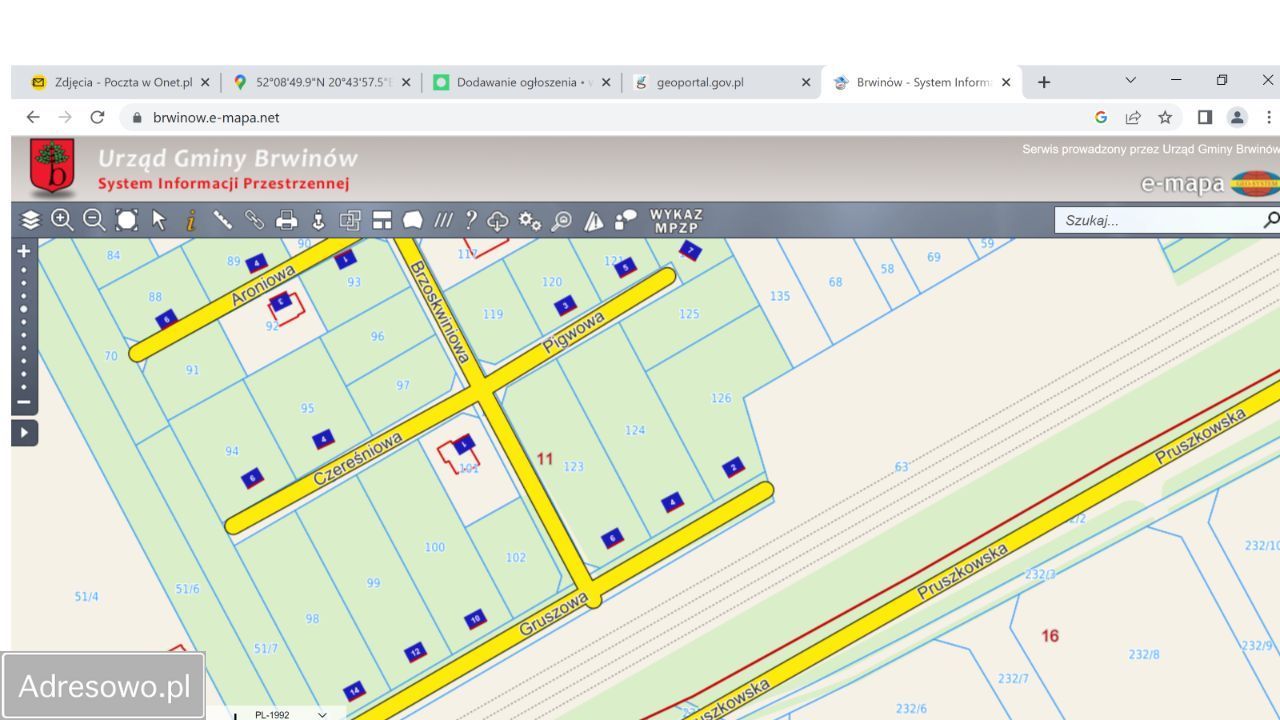1280x720 pixels.
Task: Open the WYKAZ MPZP list
Action: 676,221
